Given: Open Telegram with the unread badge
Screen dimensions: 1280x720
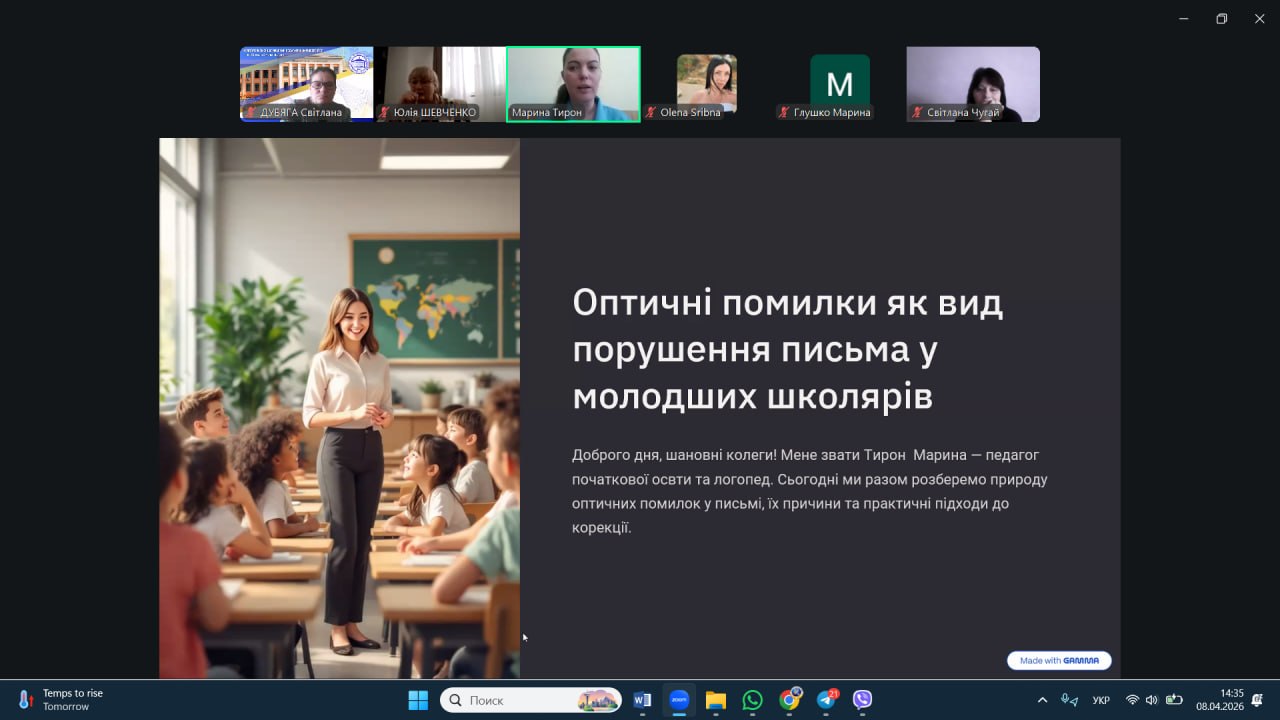Looking at the screenshot, I should tap(826, 700).
